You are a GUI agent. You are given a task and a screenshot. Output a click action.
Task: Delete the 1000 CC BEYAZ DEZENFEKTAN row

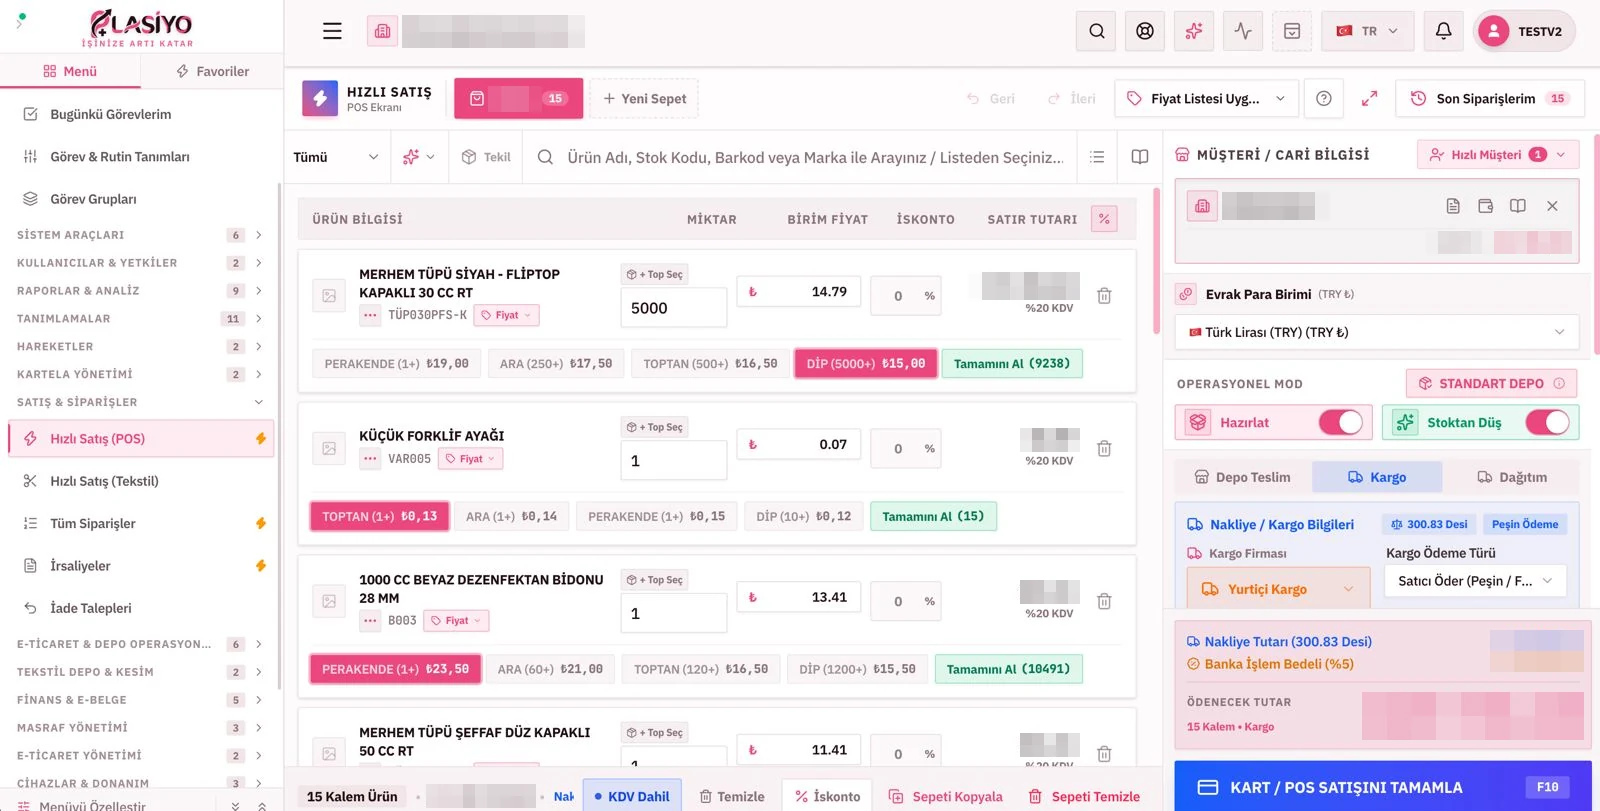(x=1104, y=601)
